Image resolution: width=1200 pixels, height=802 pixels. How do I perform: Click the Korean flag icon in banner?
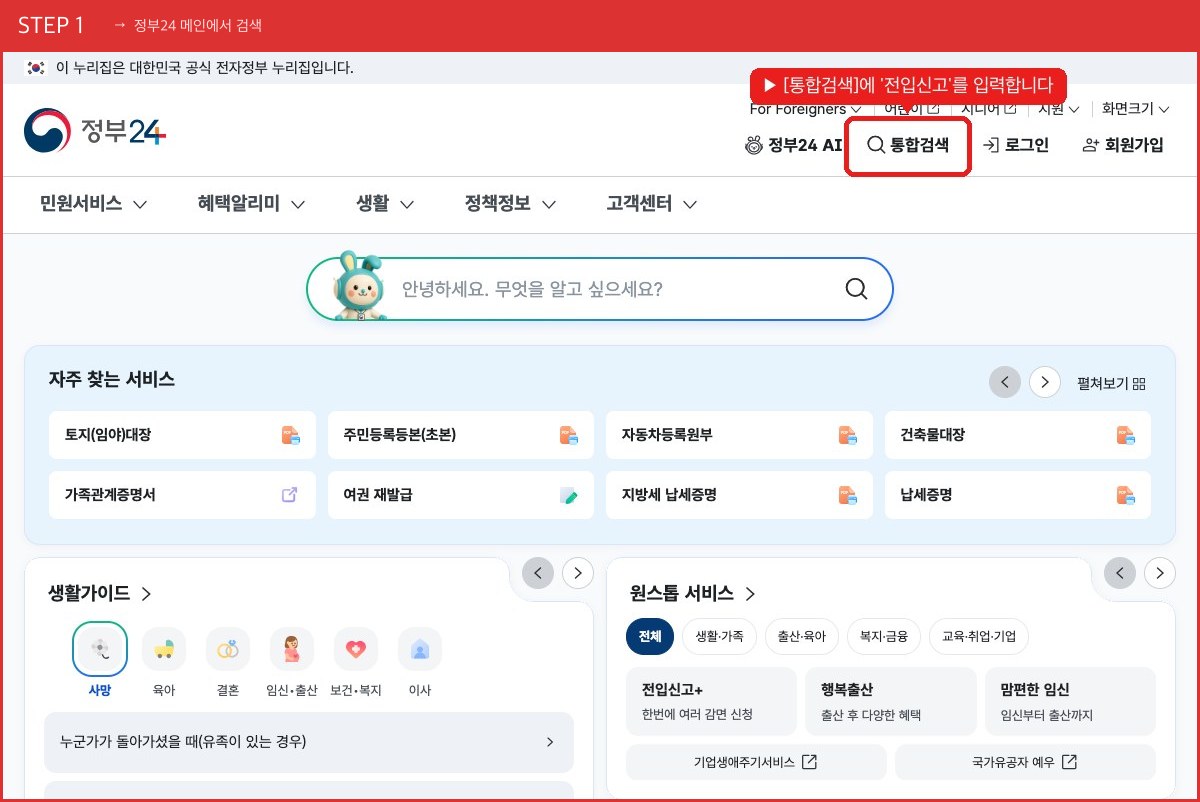[x=36, y=68]
